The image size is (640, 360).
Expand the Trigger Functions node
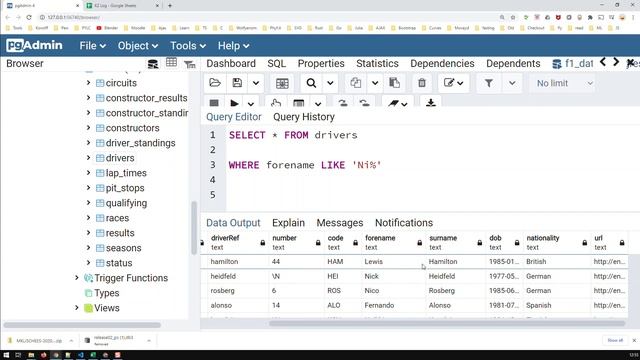(x=77, y=278)
